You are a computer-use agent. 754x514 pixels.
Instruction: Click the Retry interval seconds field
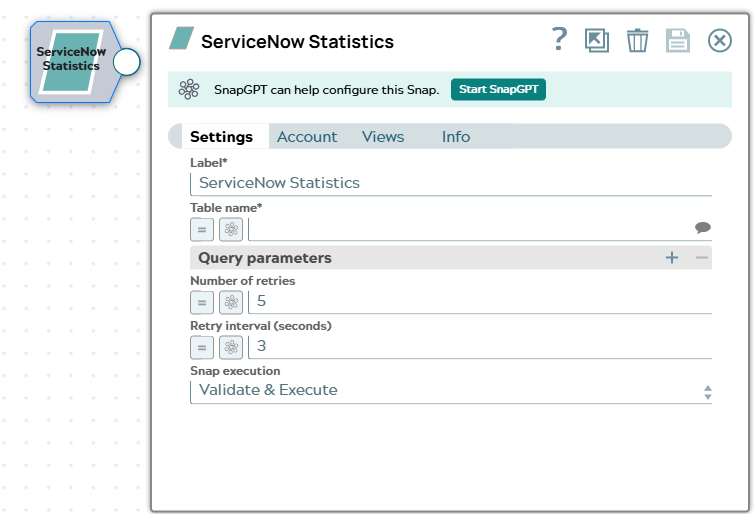click(480, 347)
